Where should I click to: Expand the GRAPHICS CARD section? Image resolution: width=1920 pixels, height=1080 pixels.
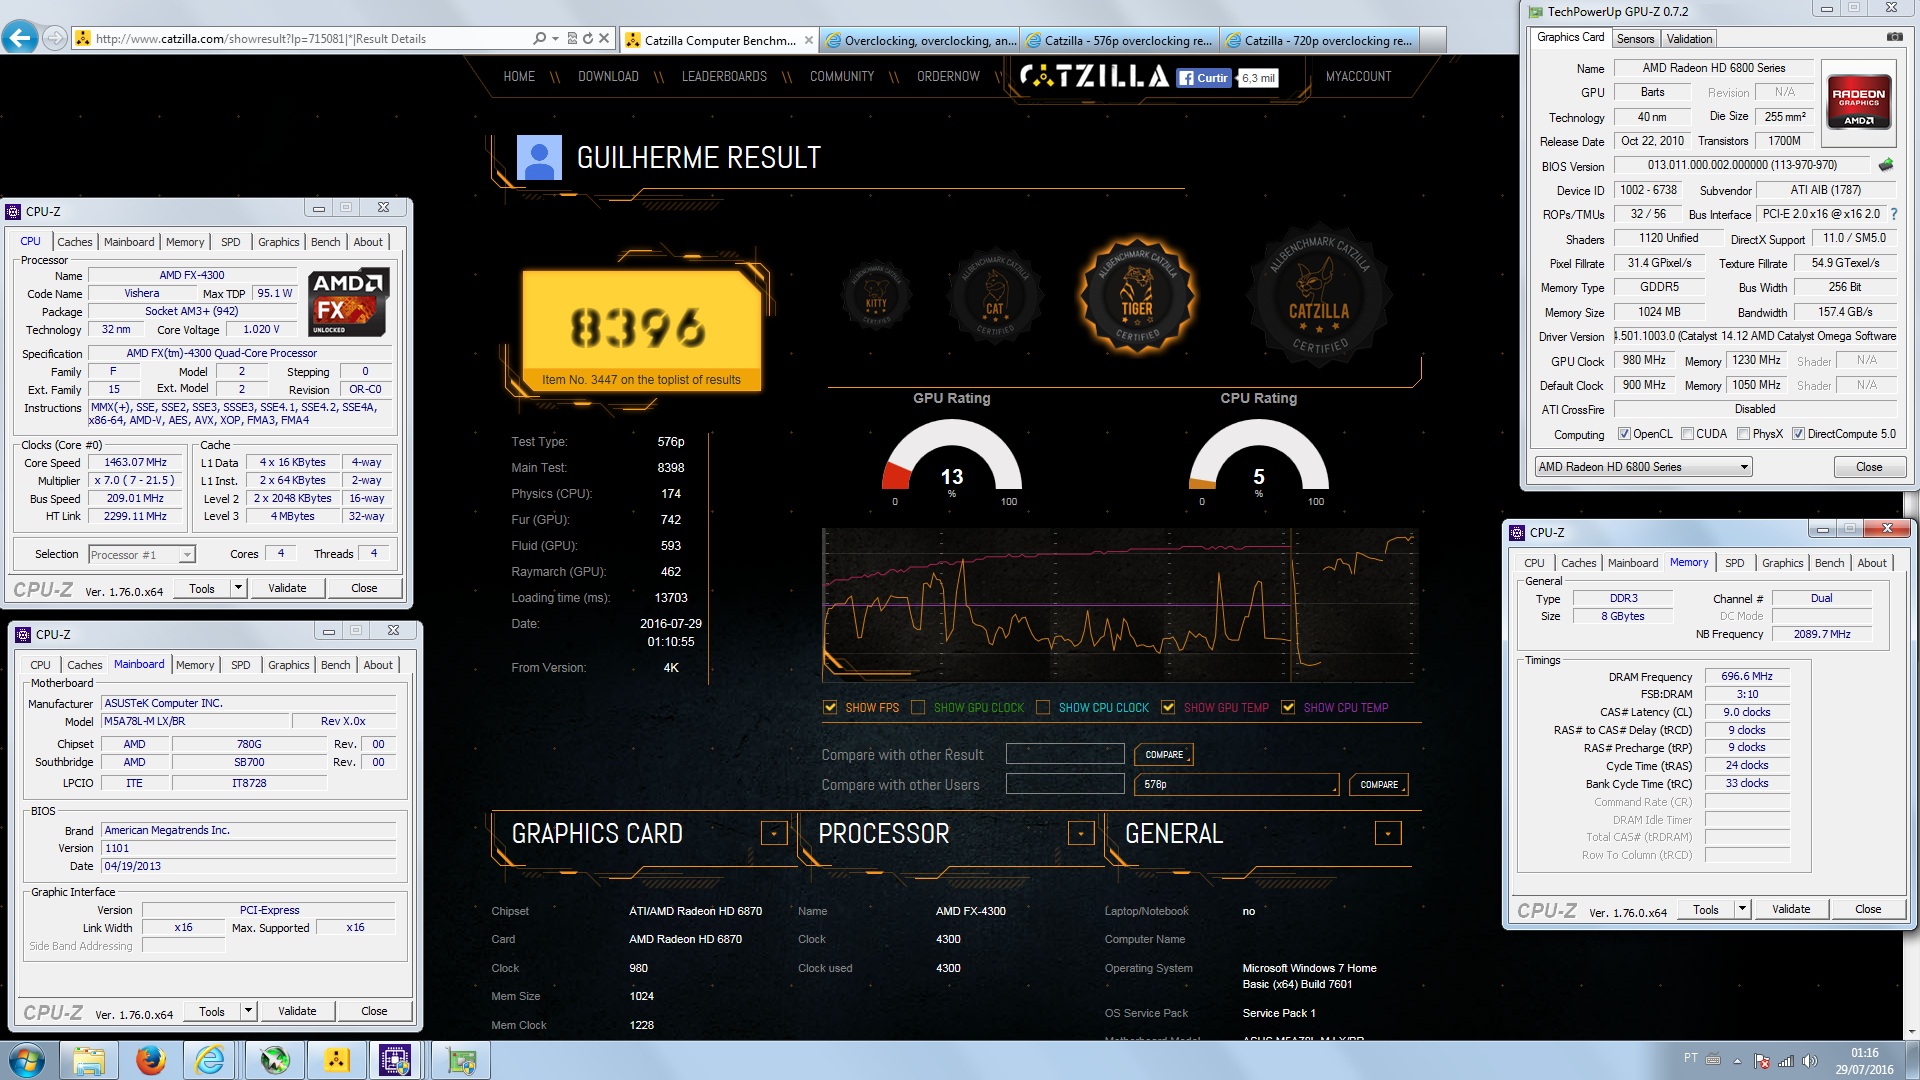pyautogui.click(x=774, y=833)
